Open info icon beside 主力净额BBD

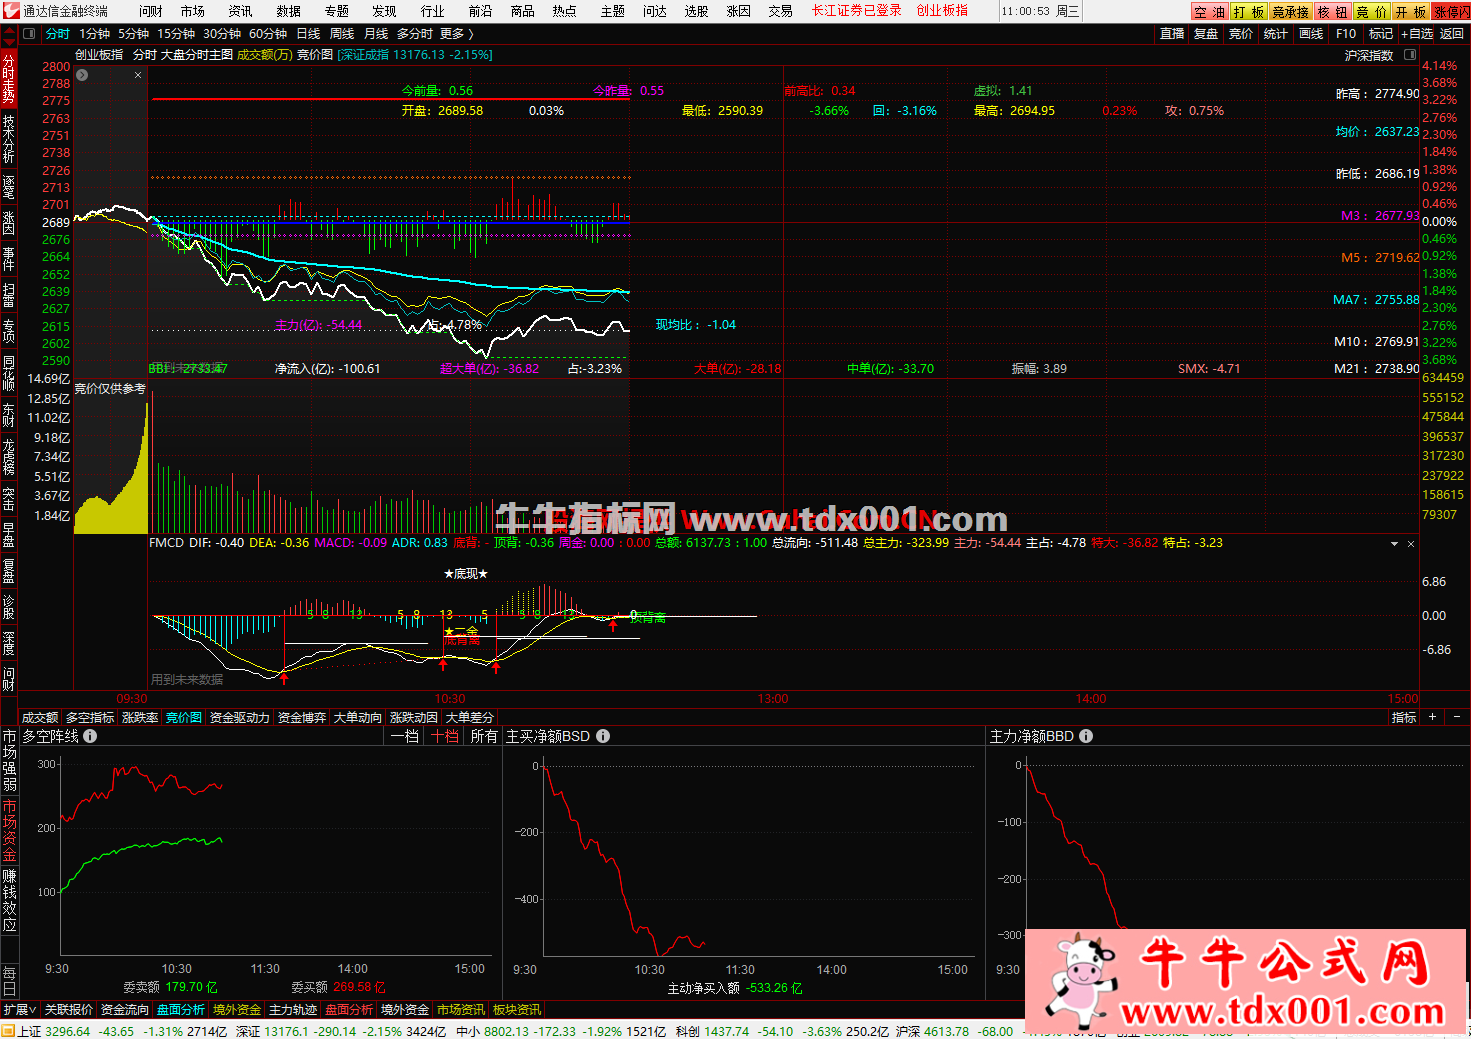point(1086,736)
